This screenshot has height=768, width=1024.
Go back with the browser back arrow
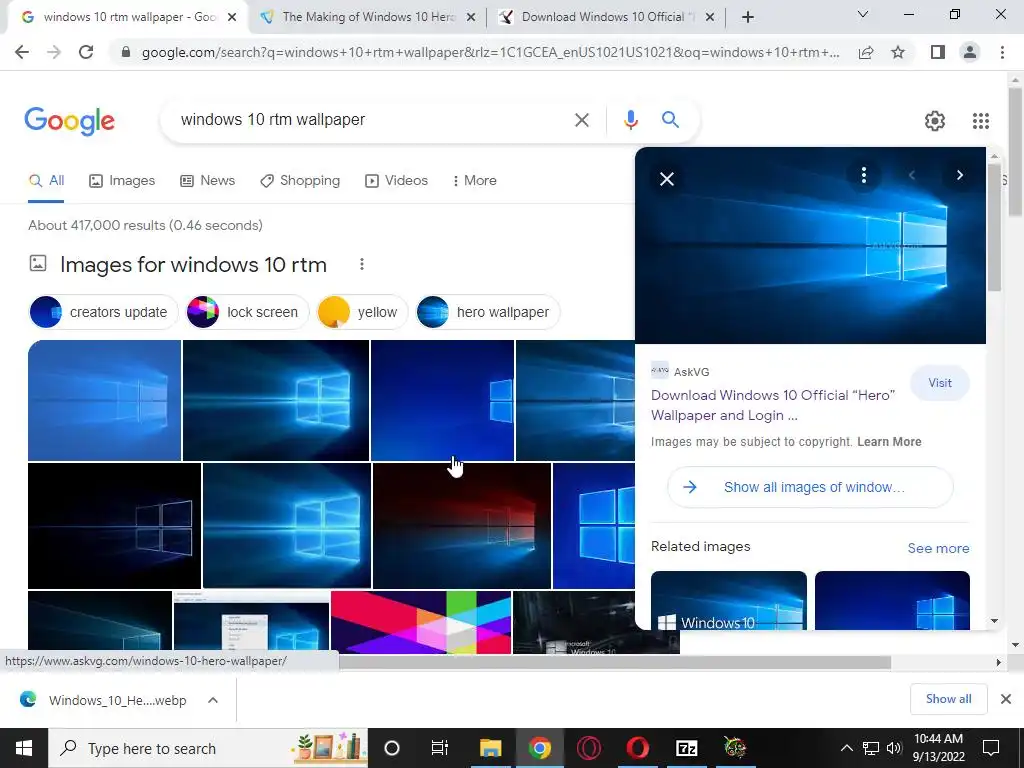click(22, 52)
